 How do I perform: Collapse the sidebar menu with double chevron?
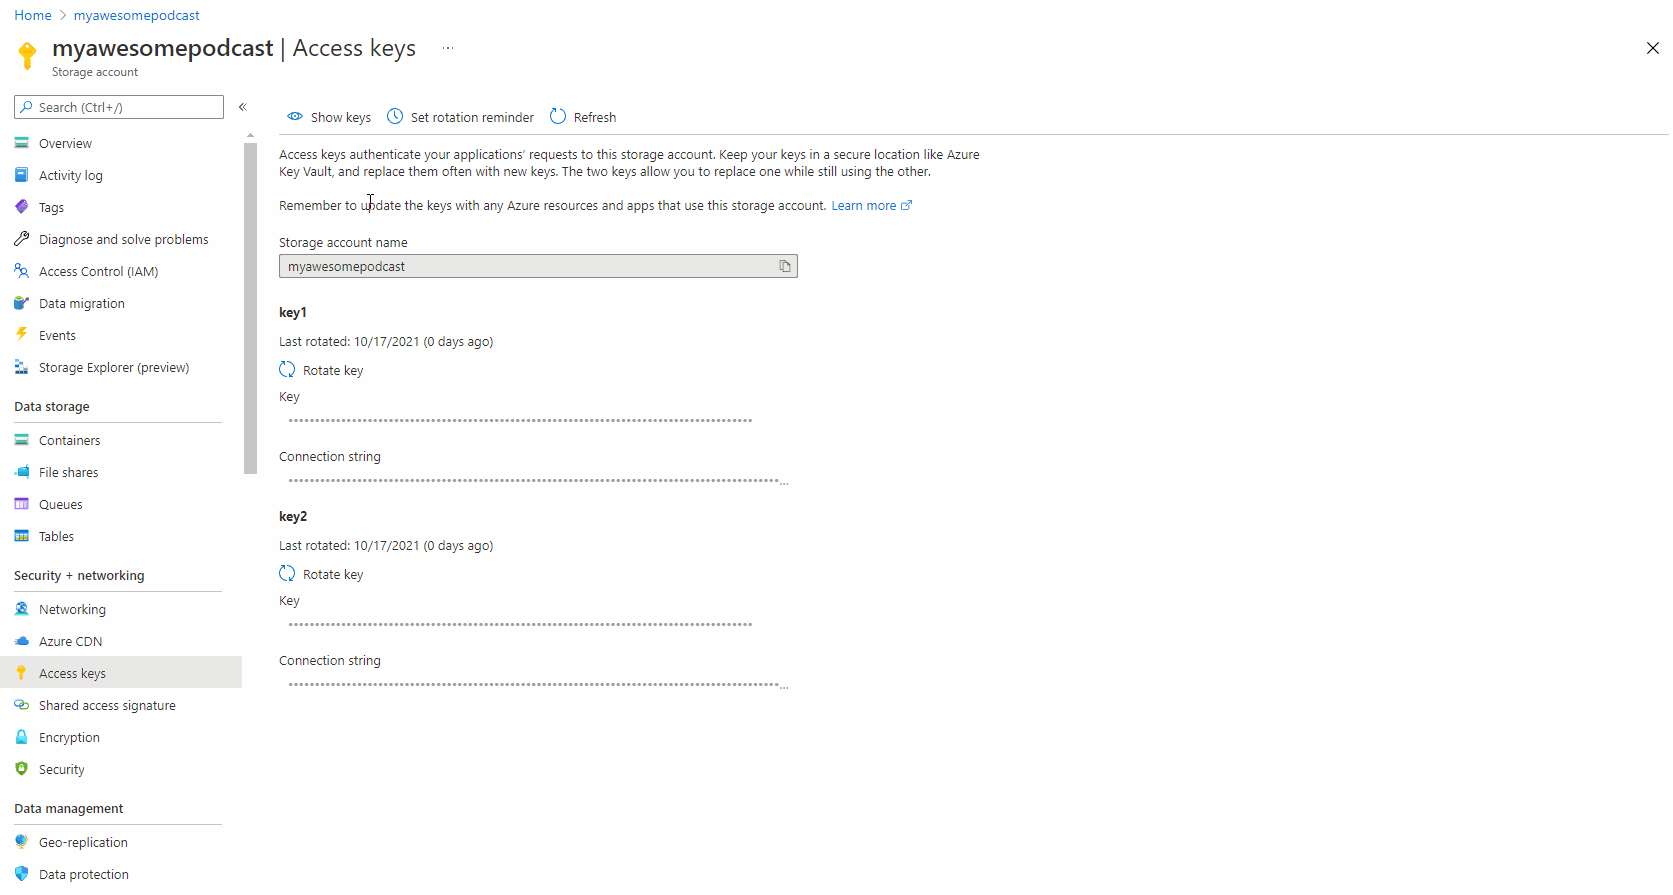point(242,107)
